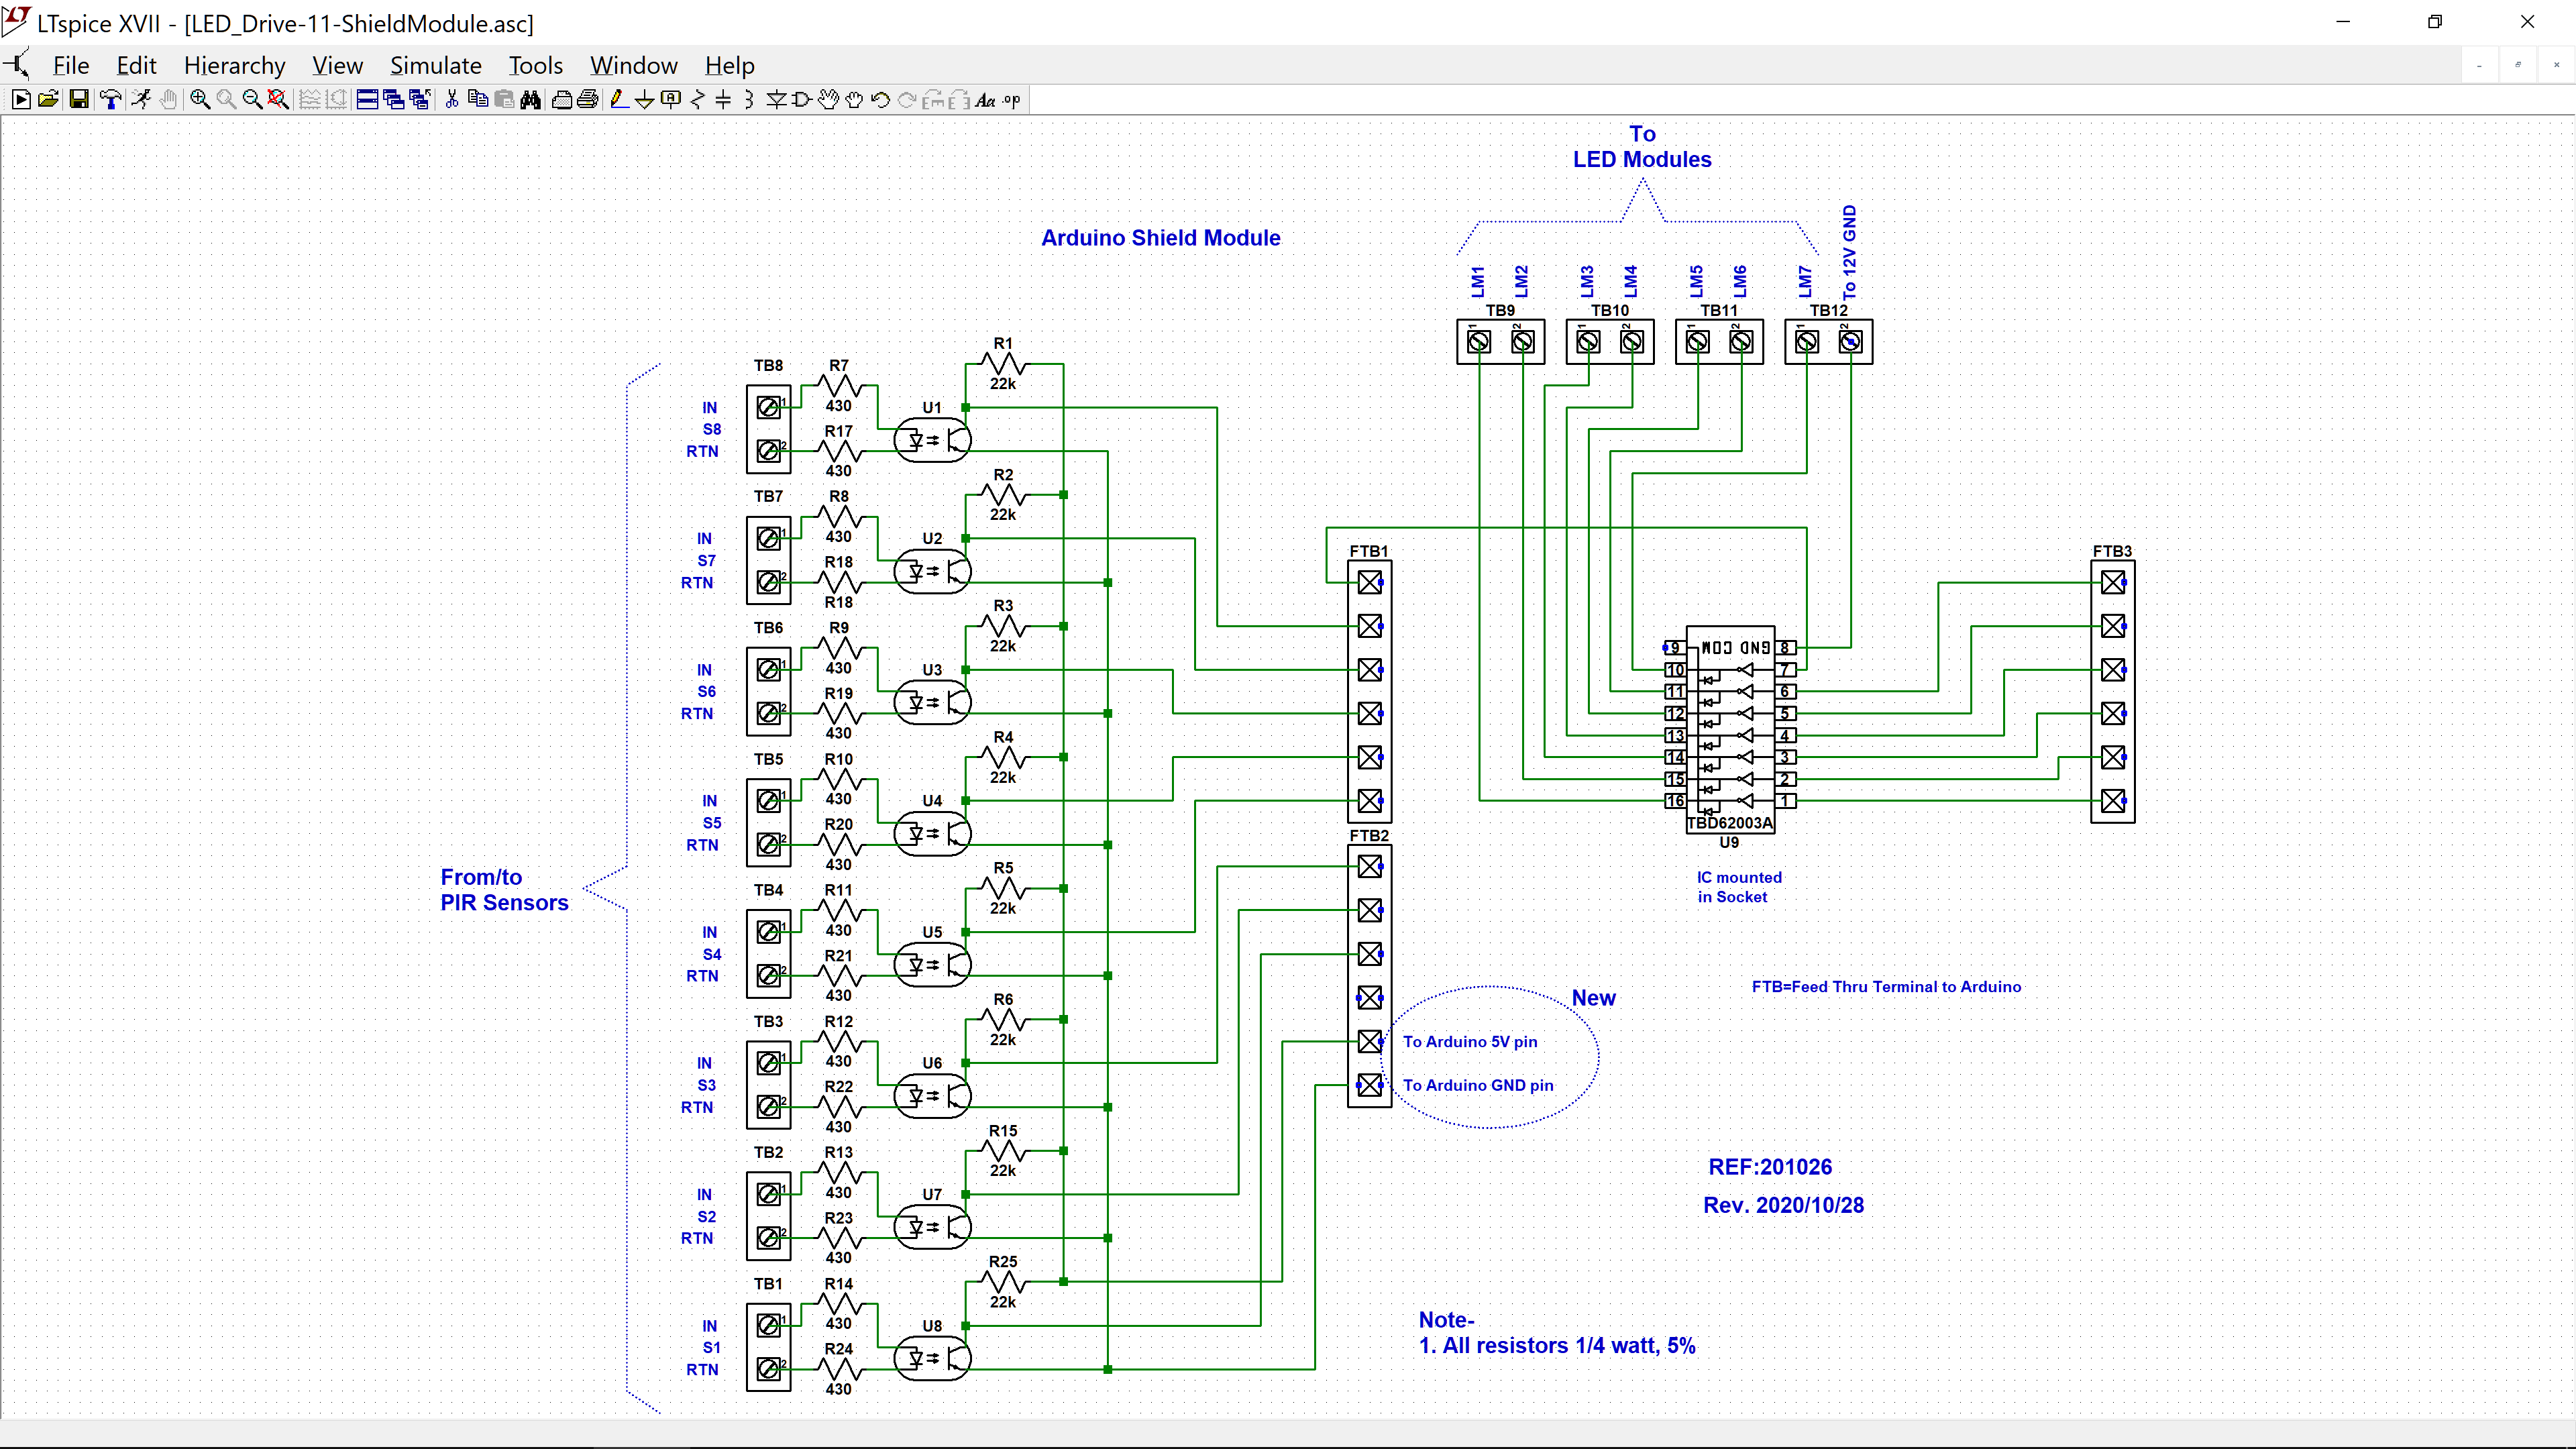
Task: Select the Mirror tool icon
Action: tap(958, 99)
